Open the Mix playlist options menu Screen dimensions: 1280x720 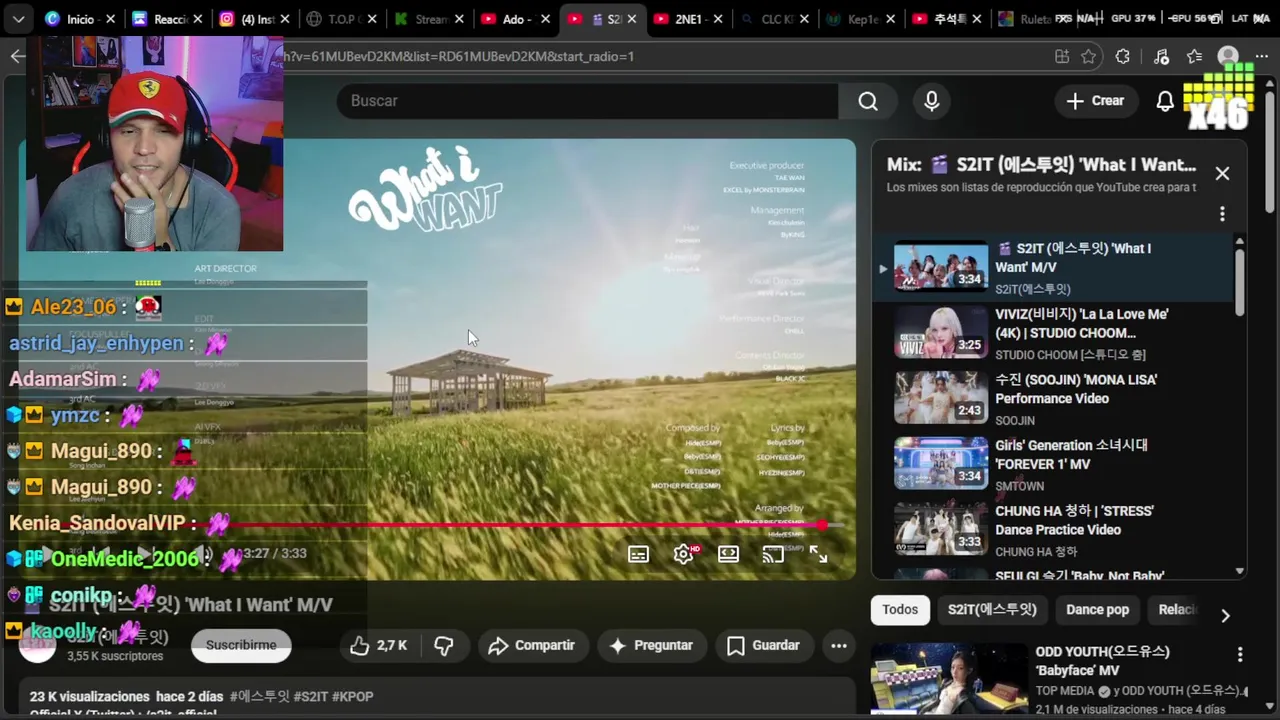point(1222,214)
